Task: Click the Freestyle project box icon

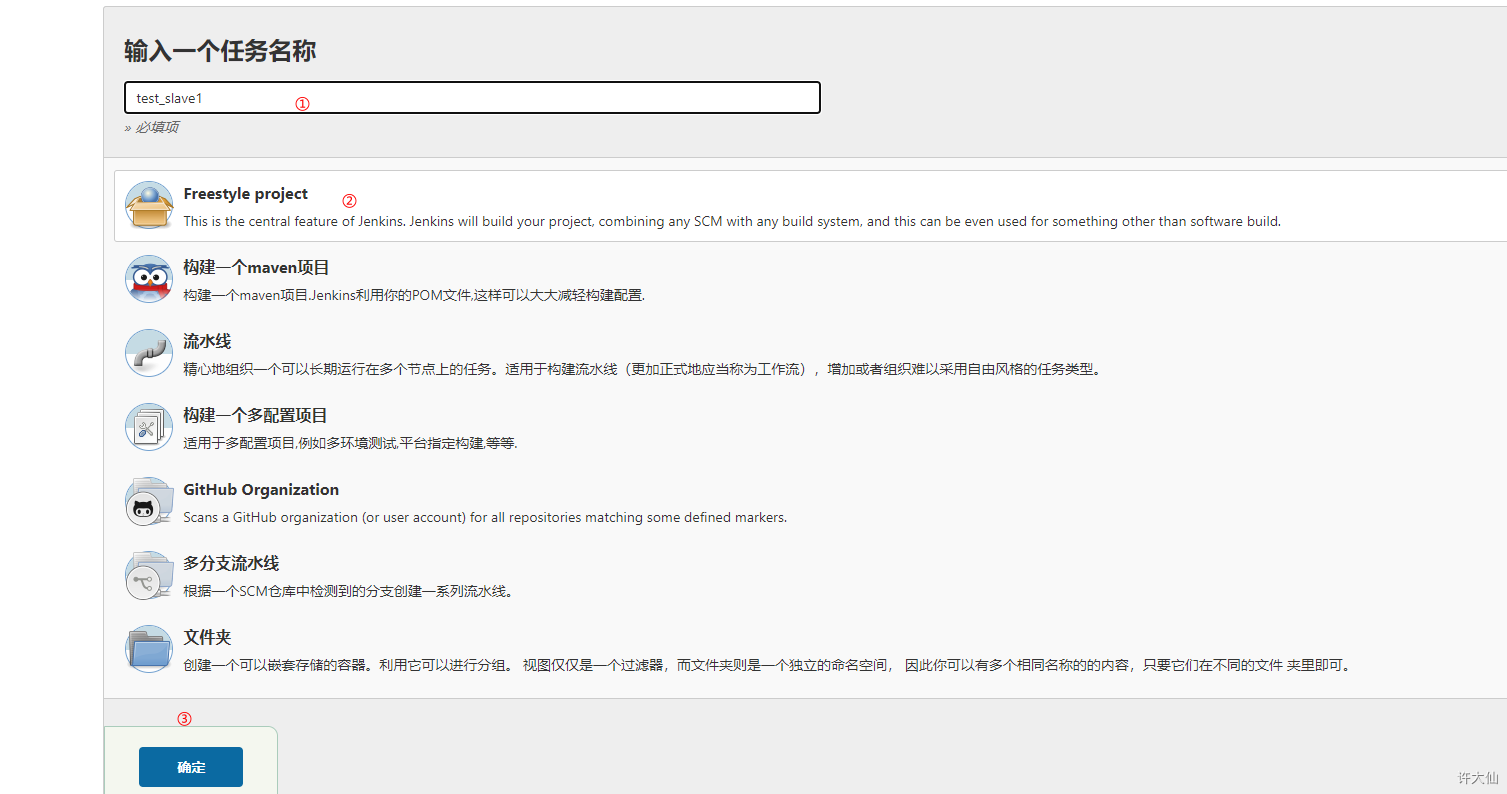Action: 149,205
